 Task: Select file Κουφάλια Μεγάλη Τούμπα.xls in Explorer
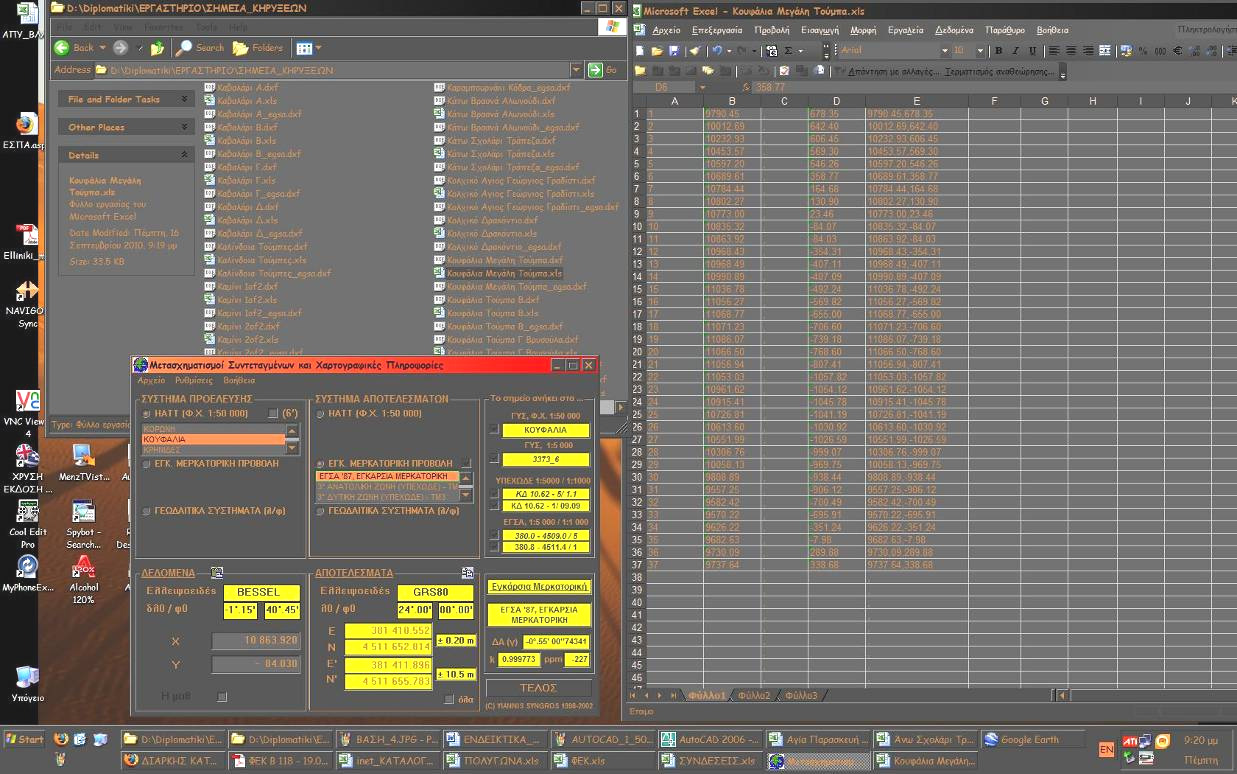(498, 273)
